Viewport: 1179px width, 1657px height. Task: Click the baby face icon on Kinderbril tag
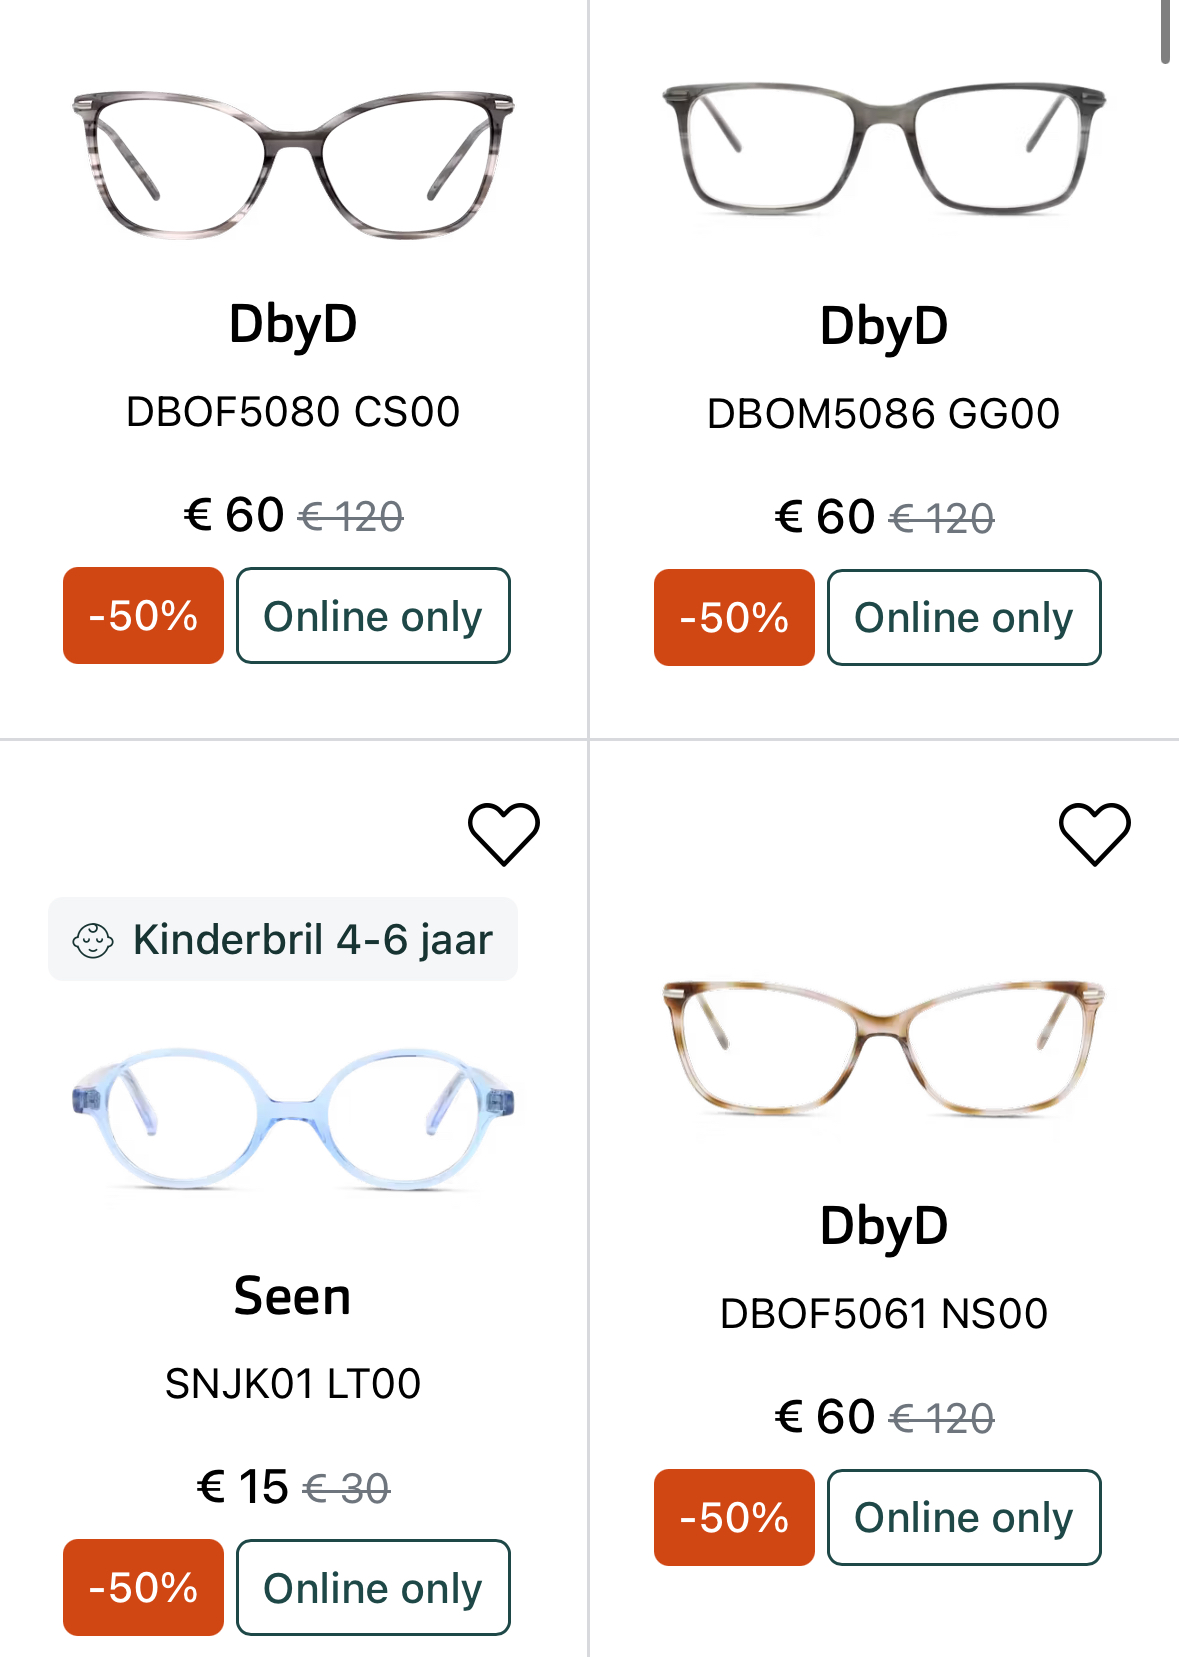click(93, 940)
